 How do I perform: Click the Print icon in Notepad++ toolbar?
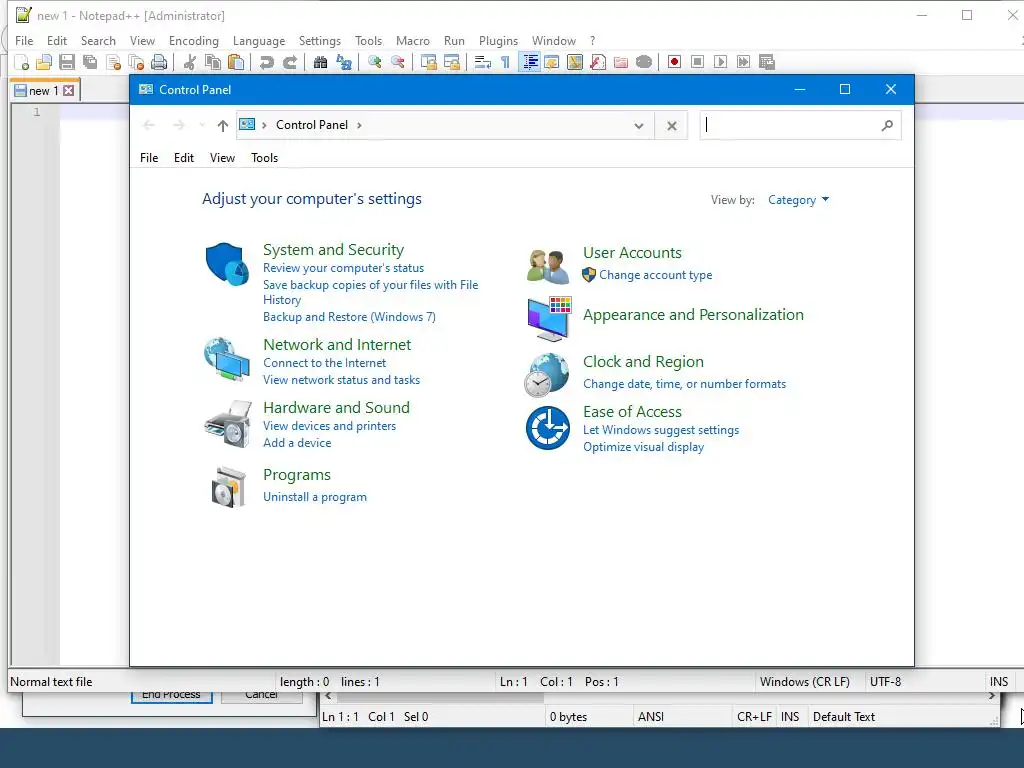[x=159, y=62]
